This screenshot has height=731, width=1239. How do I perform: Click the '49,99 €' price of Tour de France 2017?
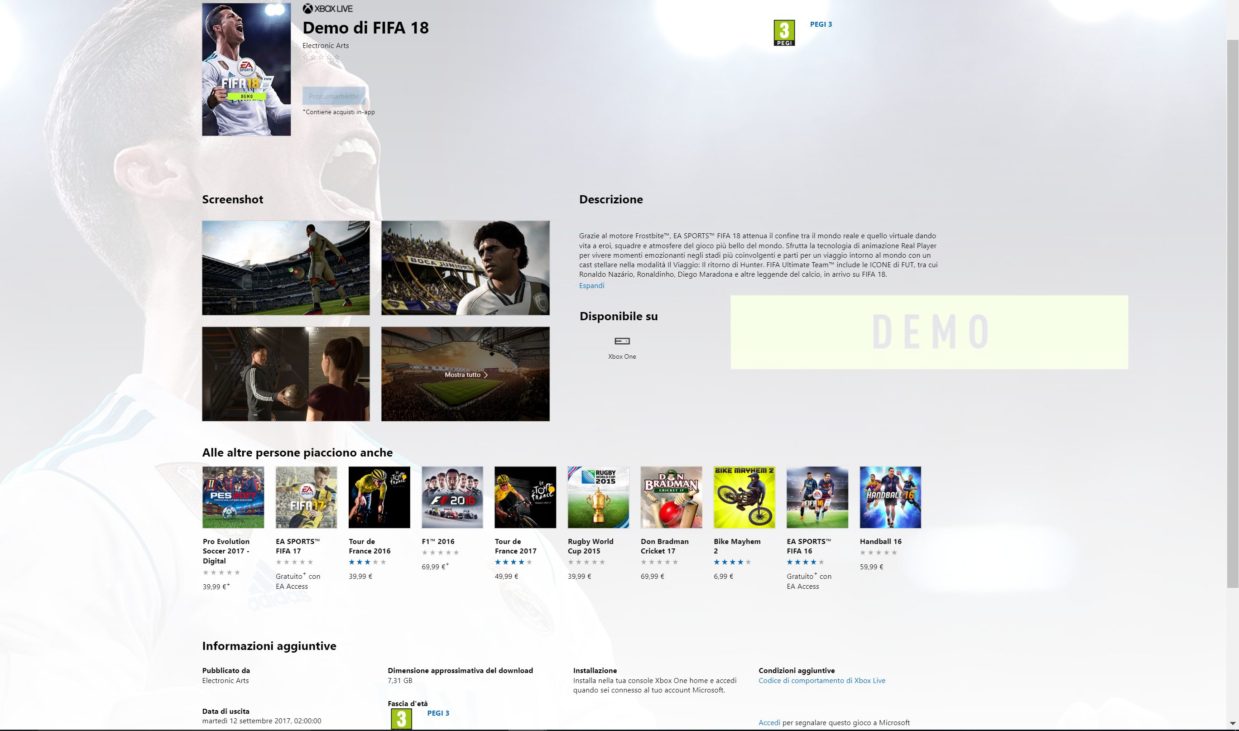(x=506, y=576)
